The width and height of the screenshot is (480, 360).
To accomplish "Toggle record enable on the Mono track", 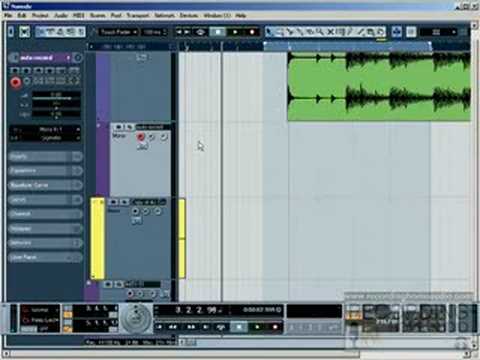I will click(141, 137).
